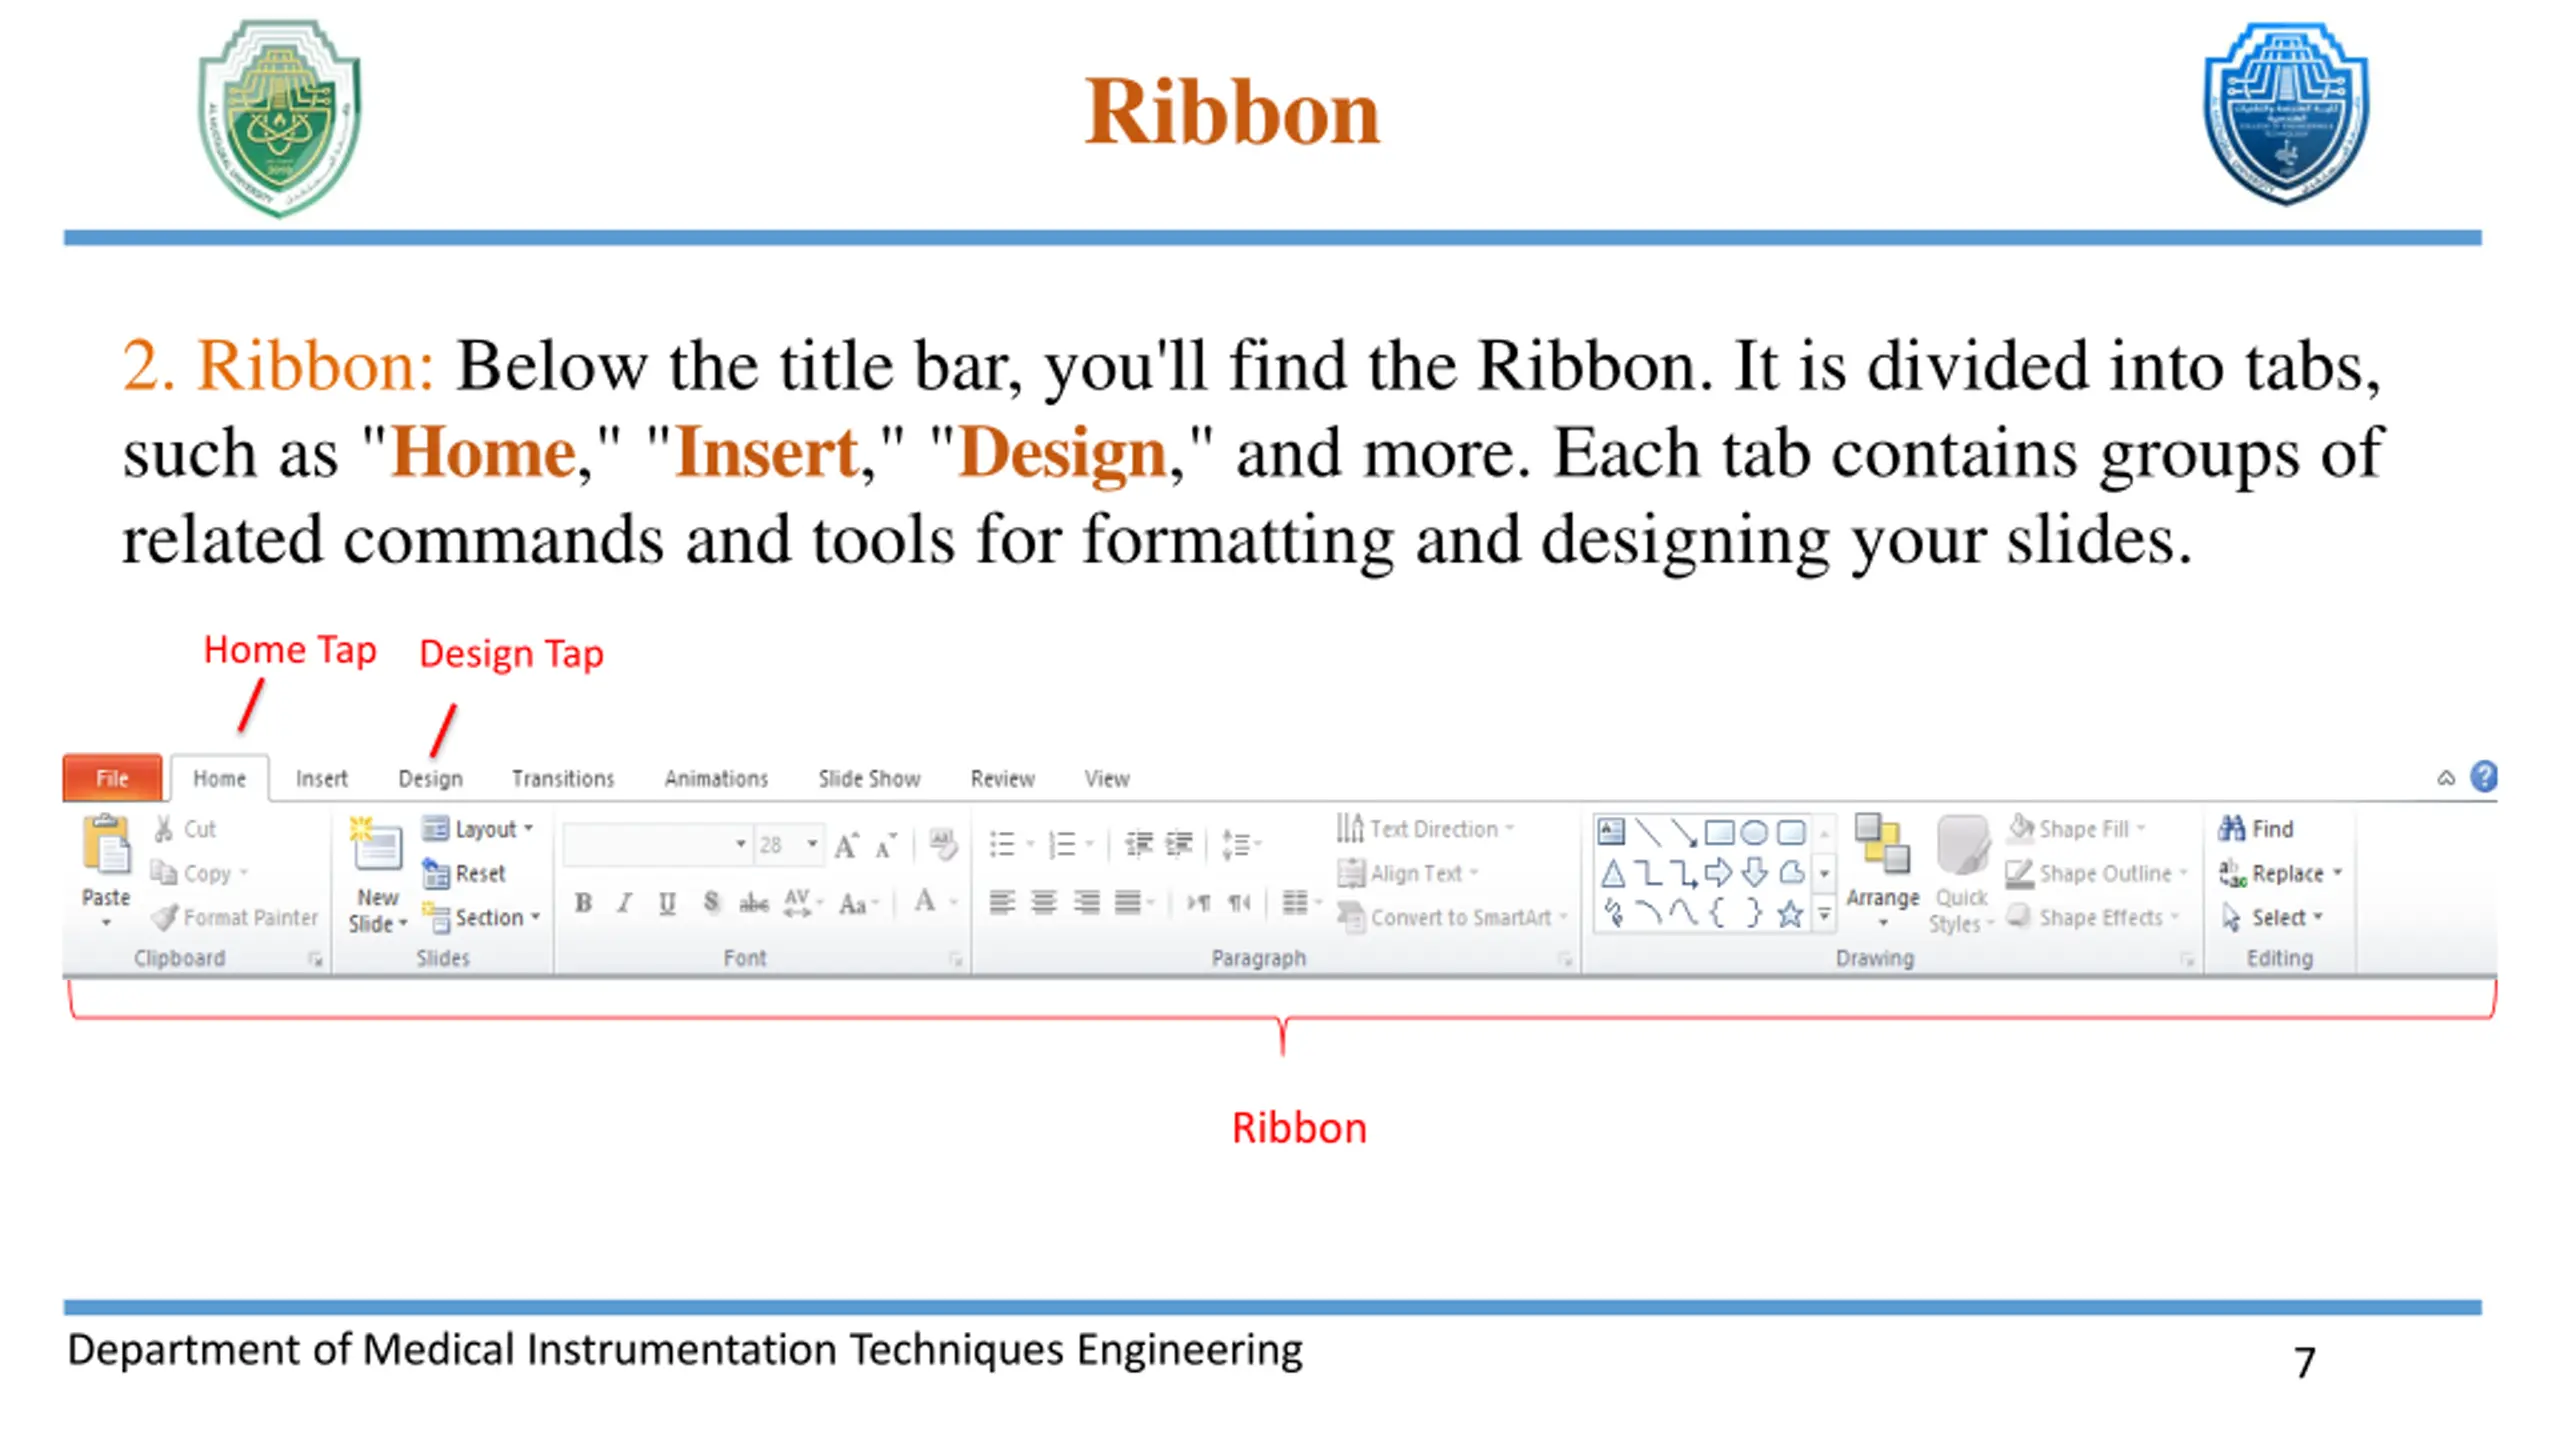Toggle italic formatting
Image resolution: width=2560 pixels, height=1440 pixels.
tap(625, 903)
